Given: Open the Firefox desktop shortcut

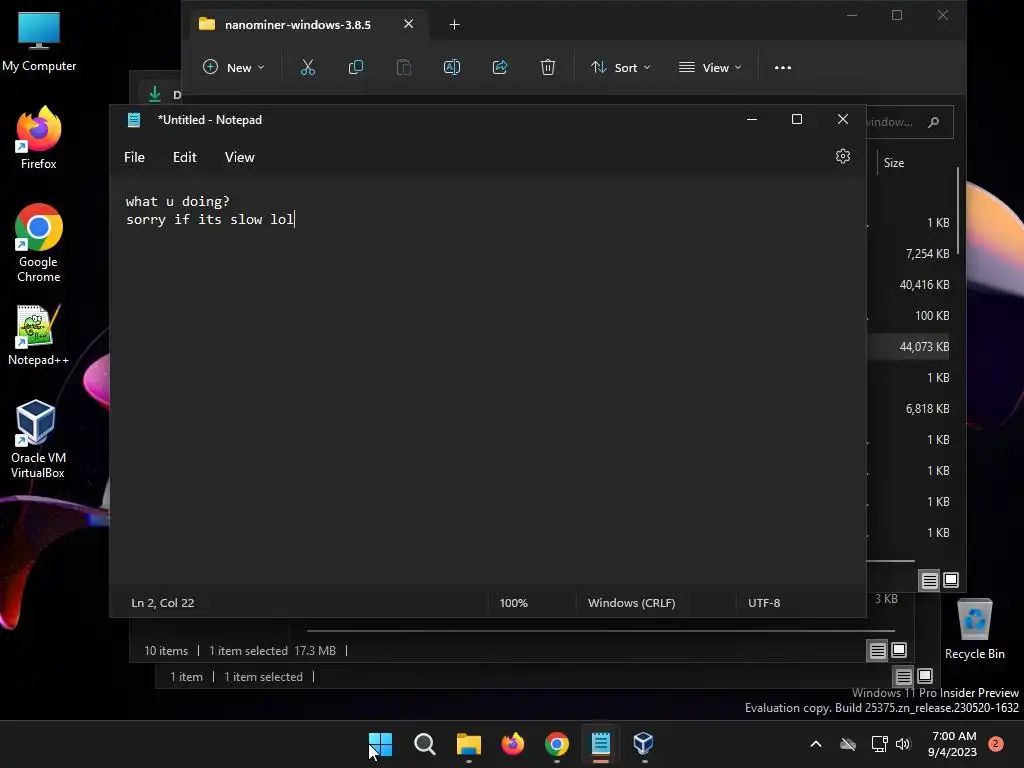Looking at the screenshot, I should point(39,138).
